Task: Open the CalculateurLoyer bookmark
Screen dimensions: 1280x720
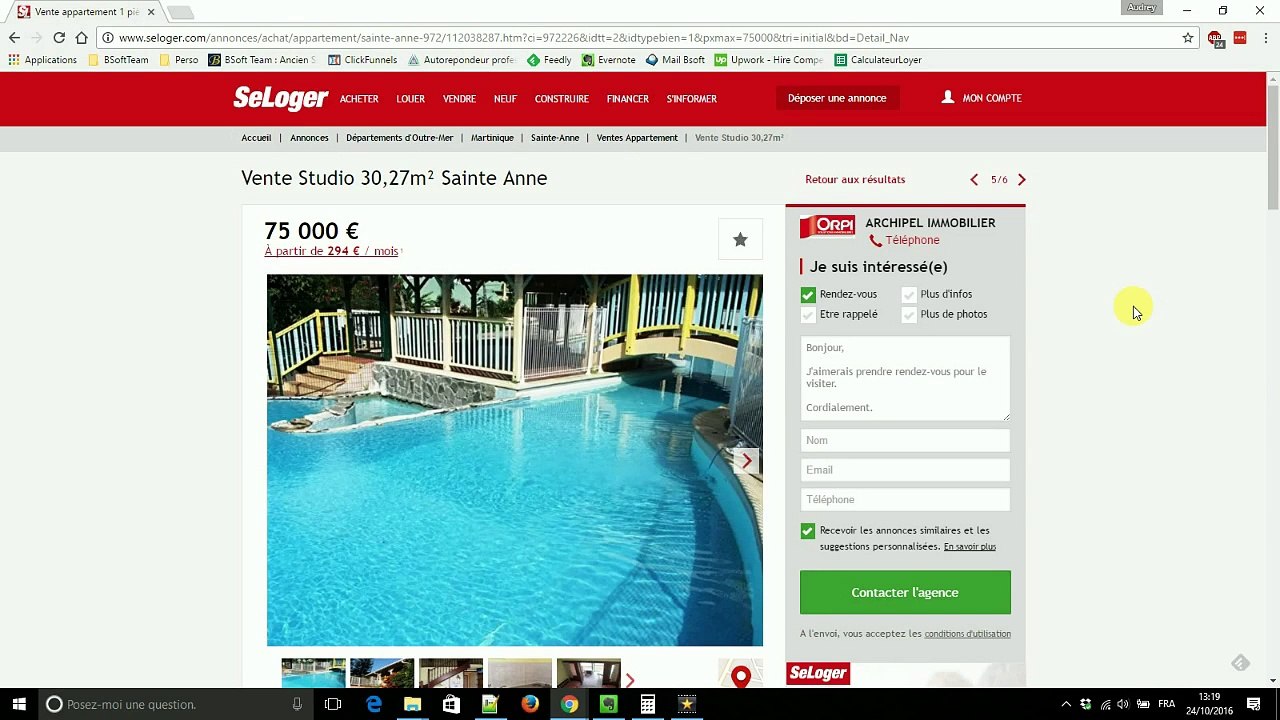Action: pos(878,60)
